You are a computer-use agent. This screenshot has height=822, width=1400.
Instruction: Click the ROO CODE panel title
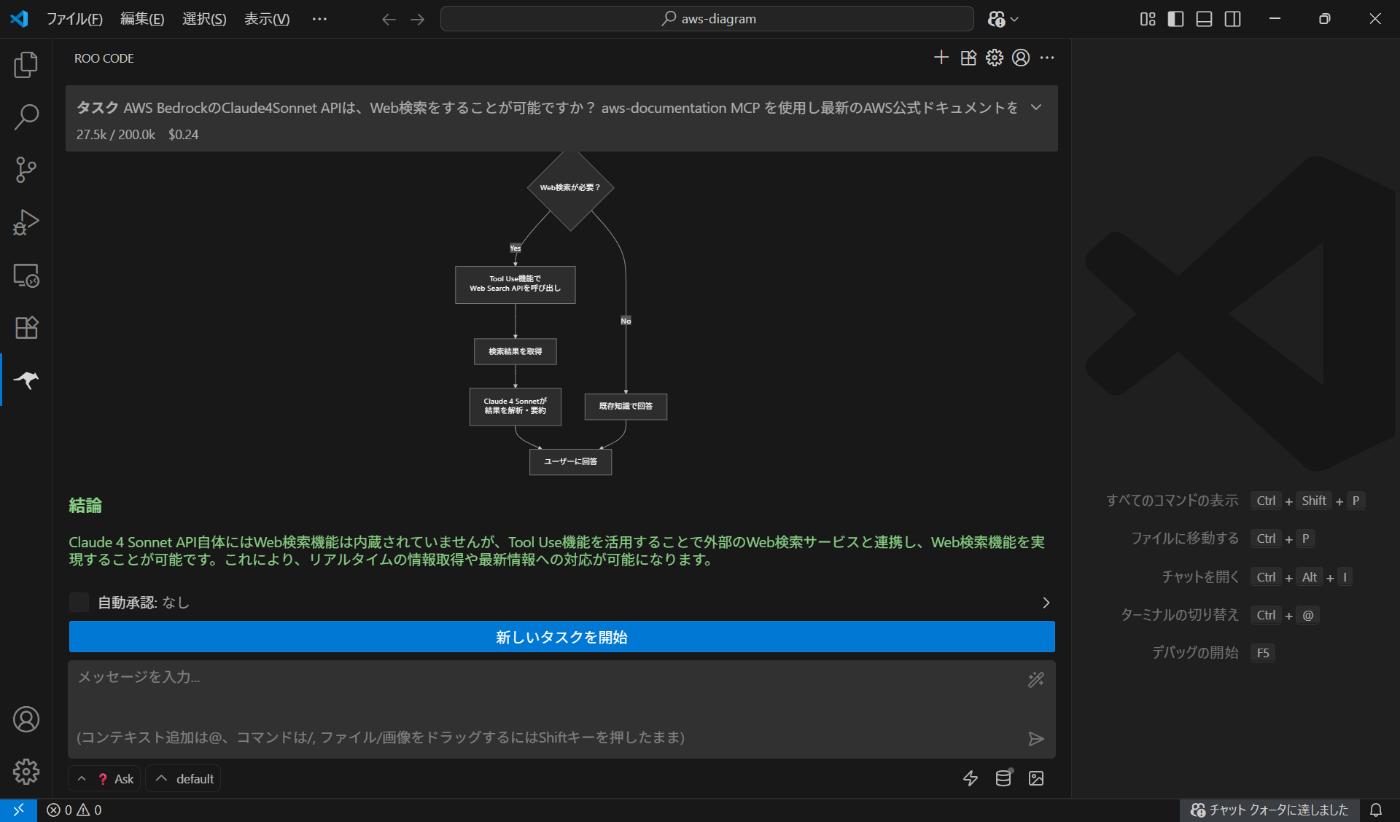coord(104,58)
